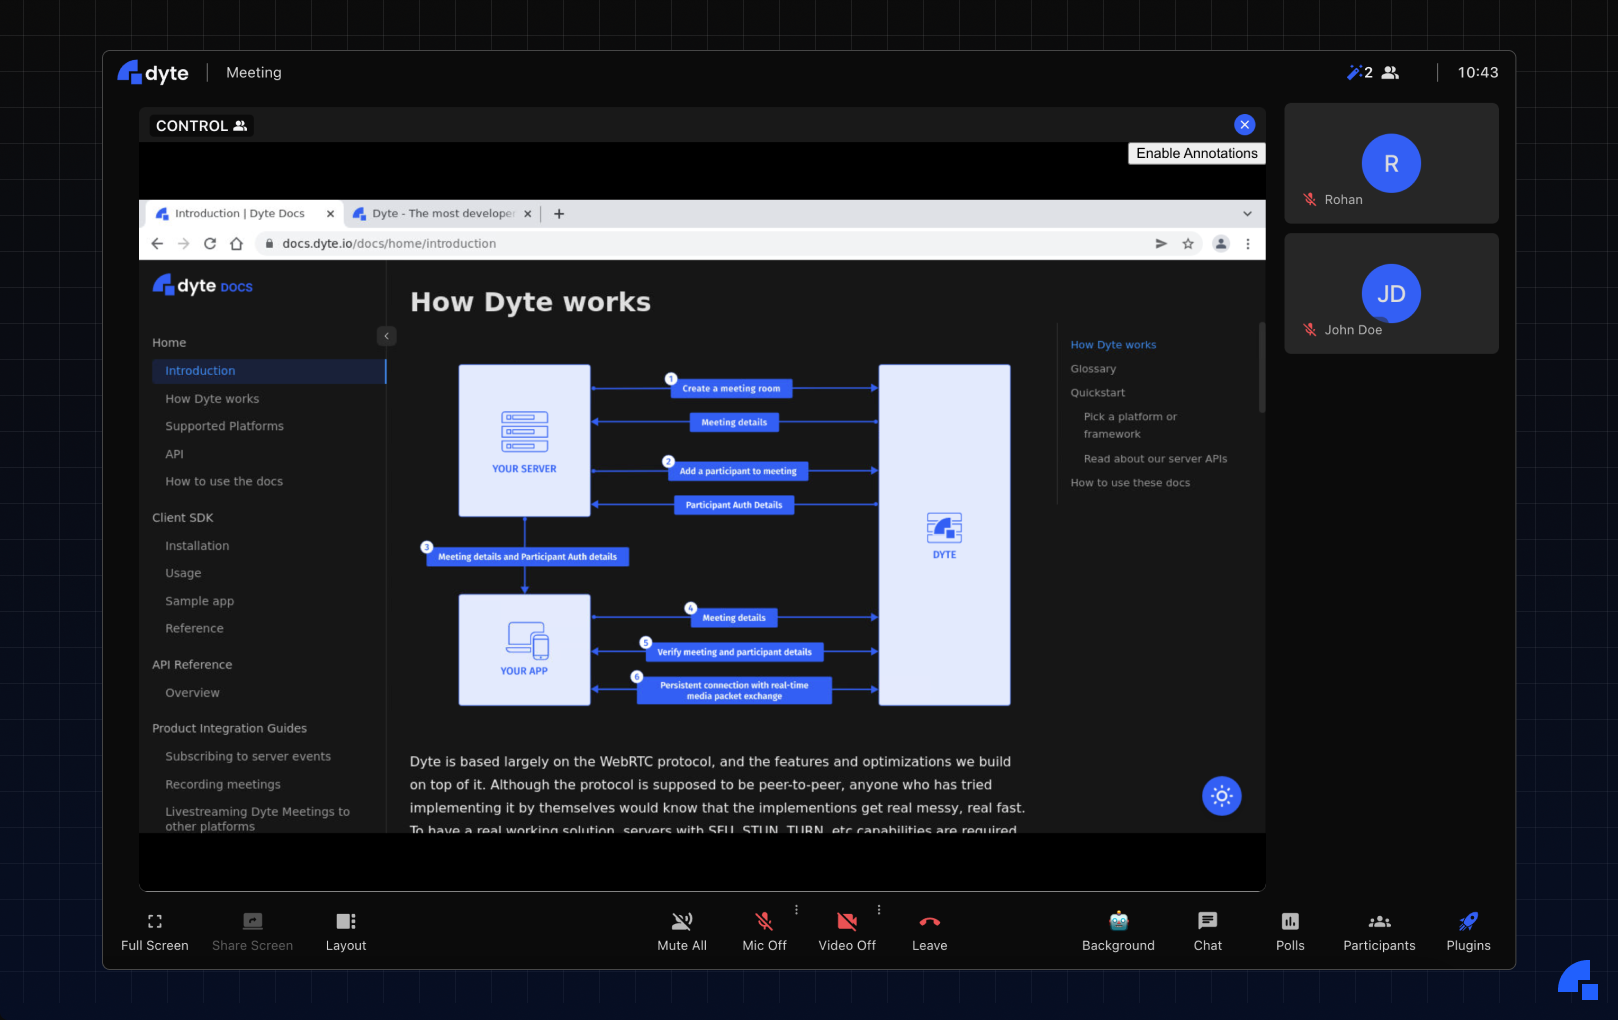Screen dimensions: 1618x1021
Task: Open How to use the docs item
Action: point(224,482)
